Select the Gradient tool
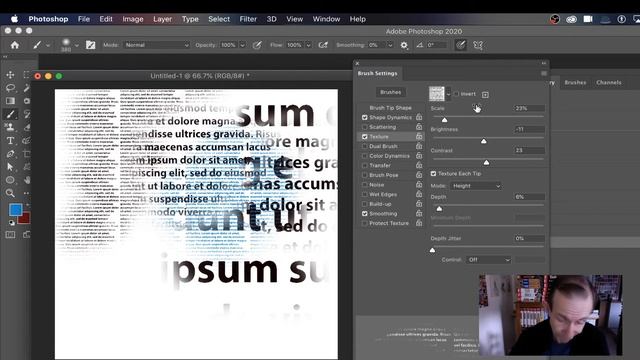Screen dimensions: 640x360 coord(10,101)
